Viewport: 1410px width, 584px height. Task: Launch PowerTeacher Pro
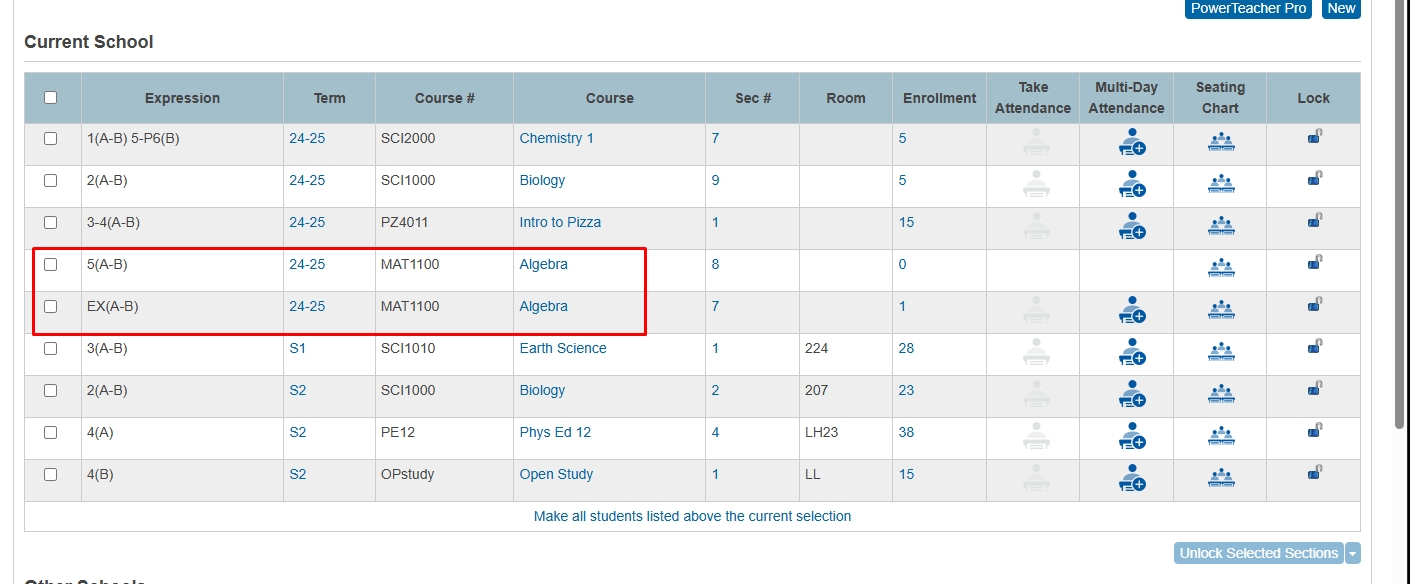coord(1248,8)
